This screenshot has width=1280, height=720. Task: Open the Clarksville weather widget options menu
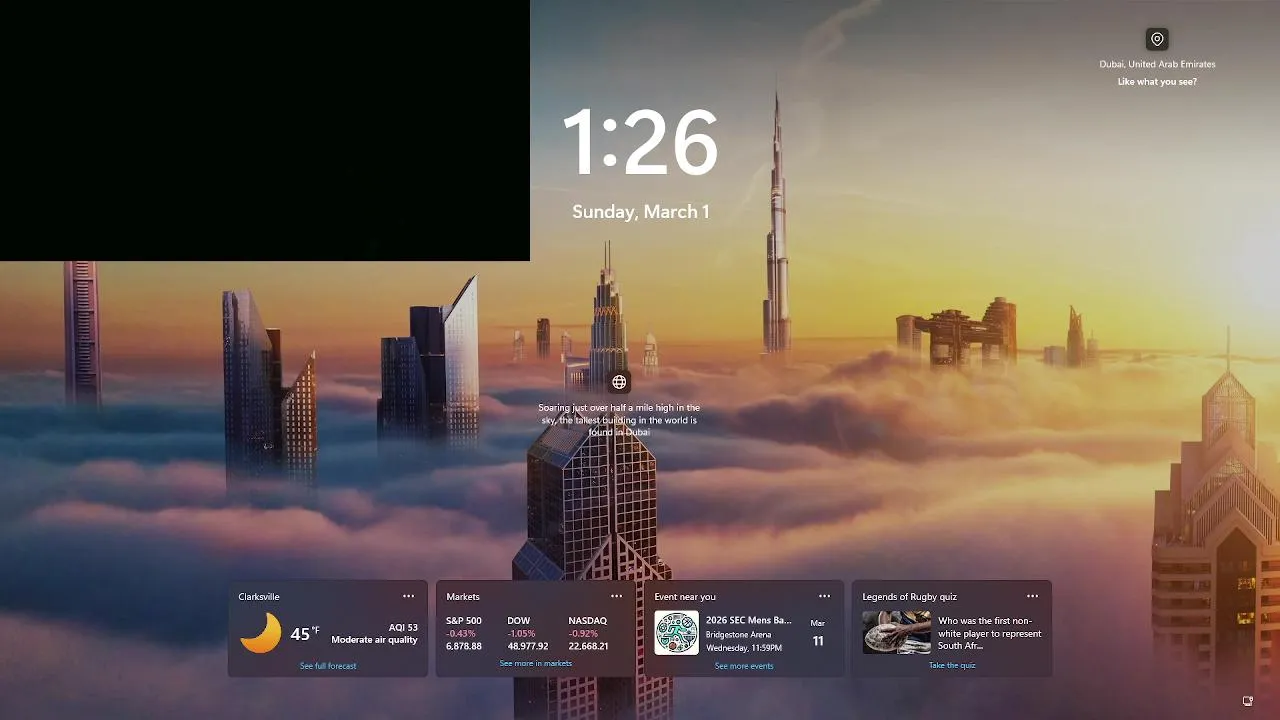(x=408, y=596)
